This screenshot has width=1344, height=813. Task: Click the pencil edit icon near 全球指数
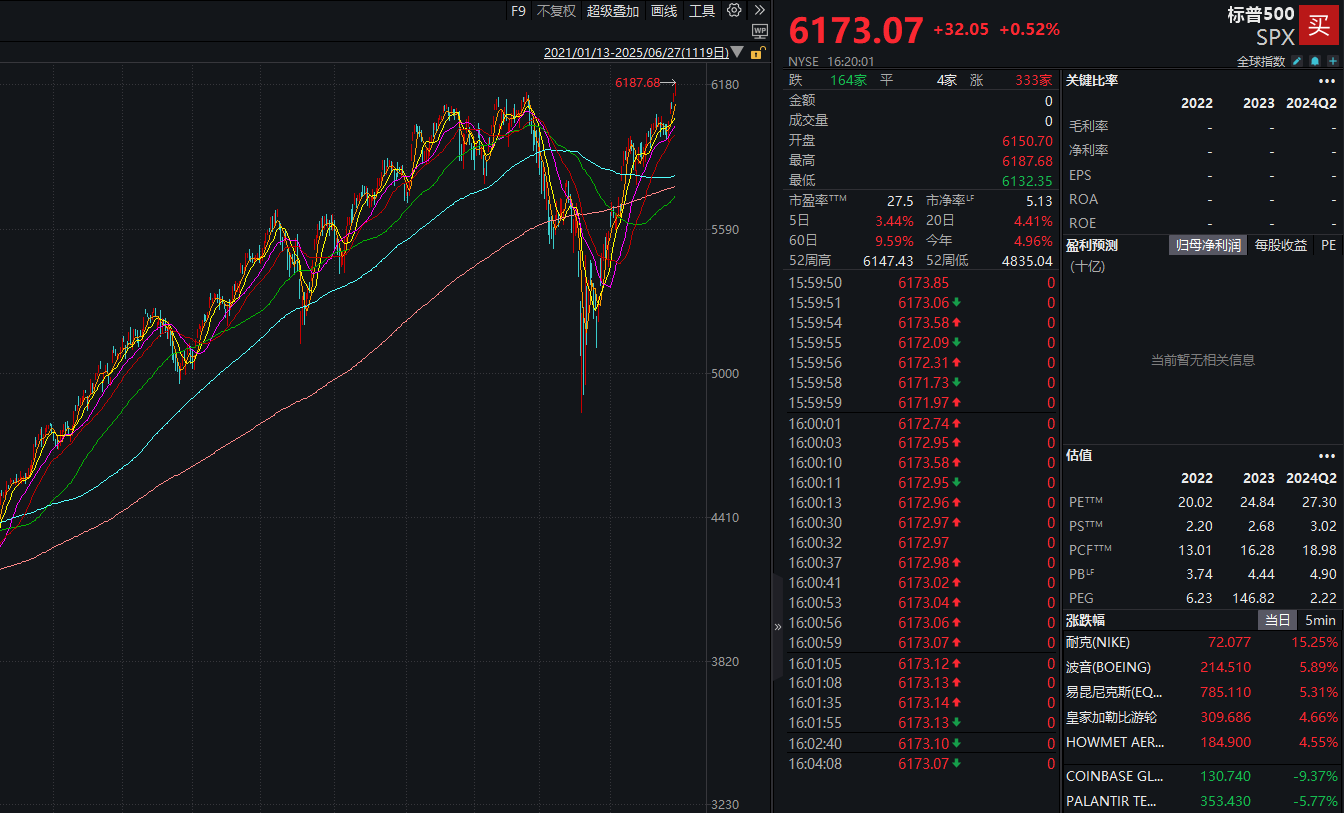(x=1297, y=61)
